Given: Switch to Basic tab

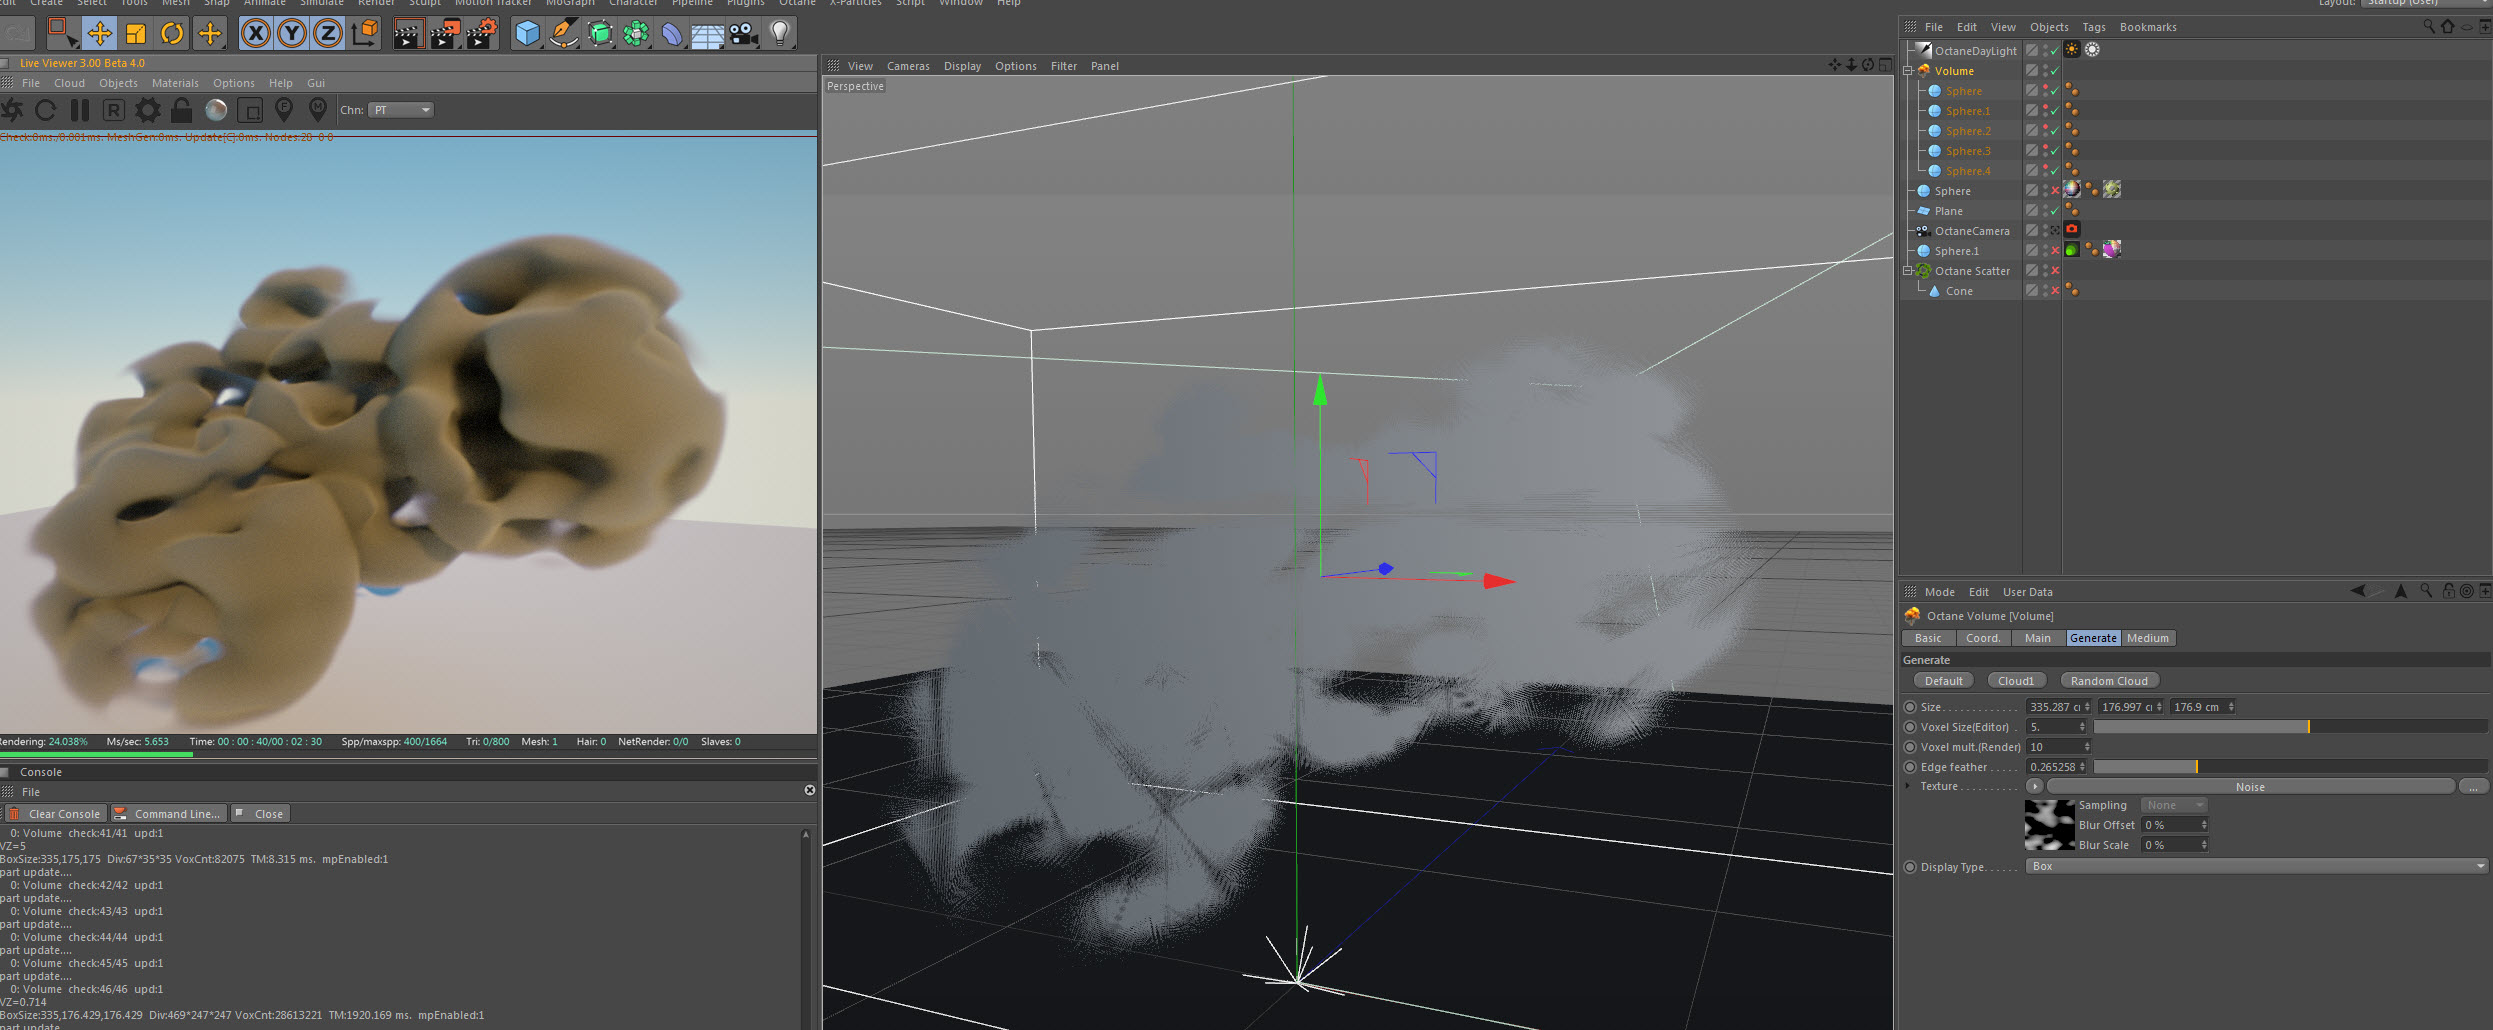Looking at the screenshot, I should [1928, 638].
